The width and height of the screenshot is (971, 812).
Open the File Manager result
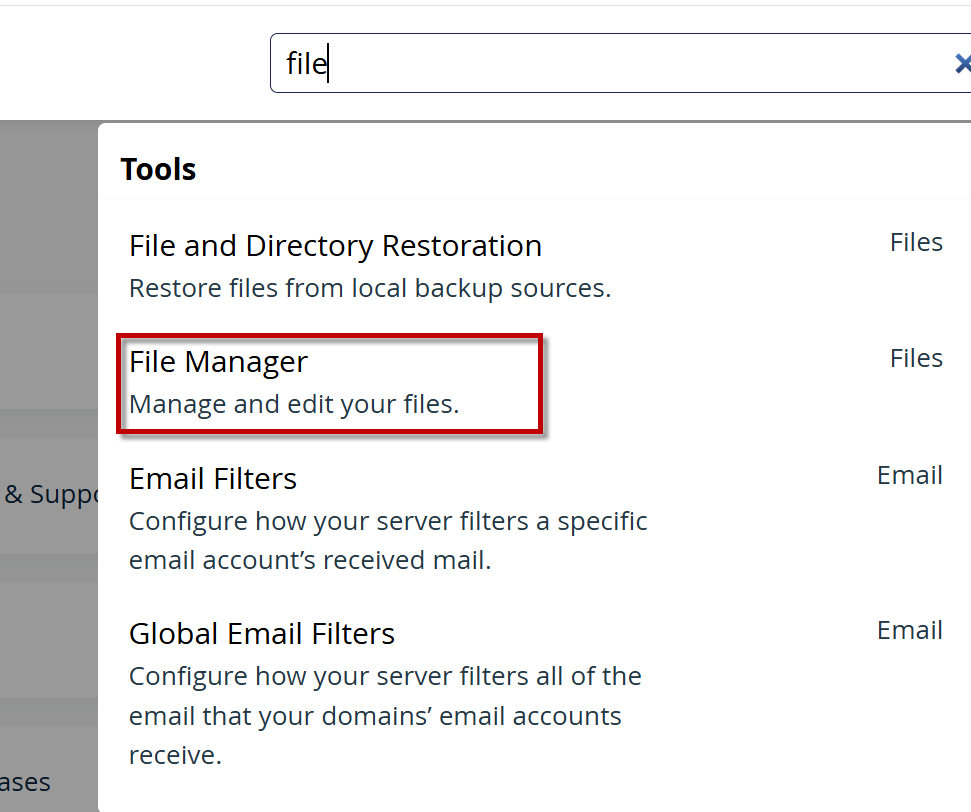click(218, 362)
